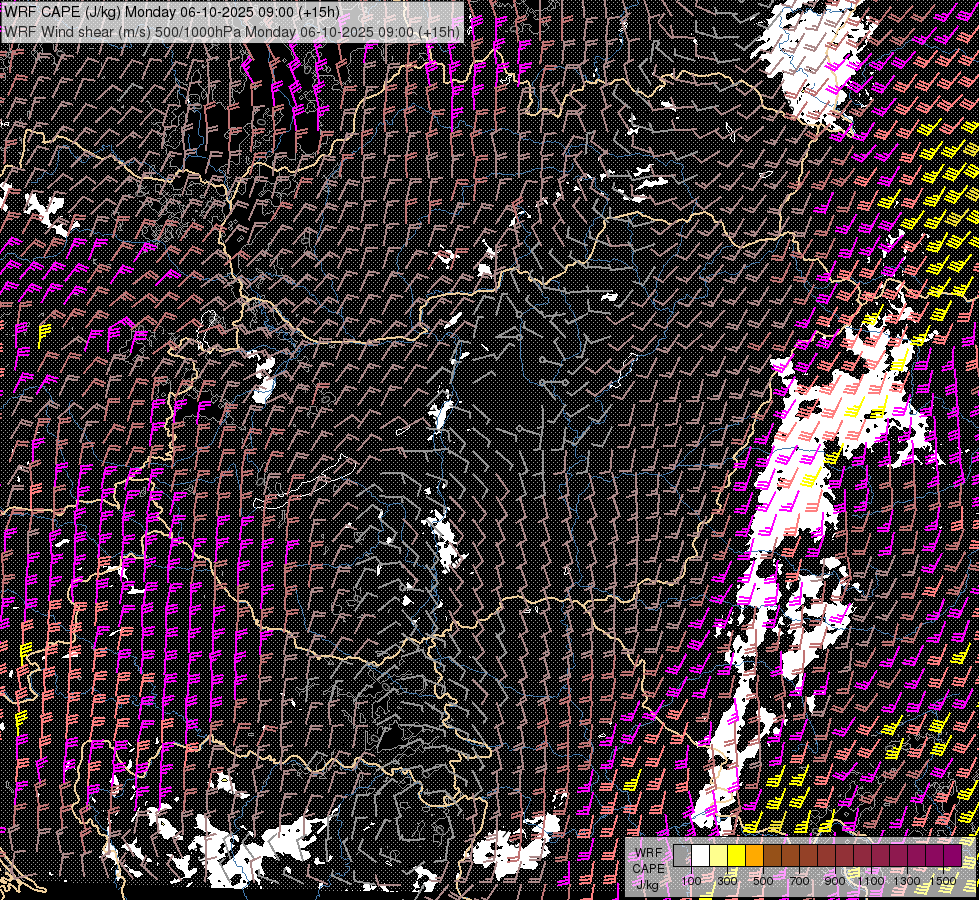Click the WRF CAPE (J/kg) title line

tap(171, 12)
